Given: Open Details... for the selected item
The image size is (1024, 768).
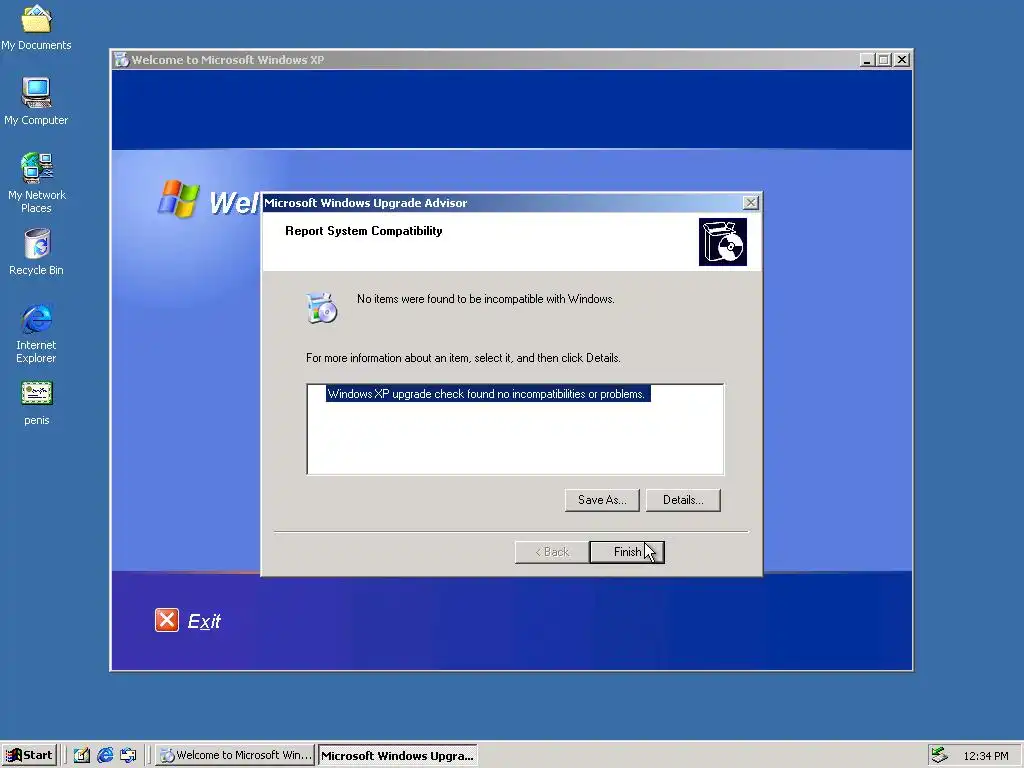Looking at the screenshot, I should coord(683,500).
